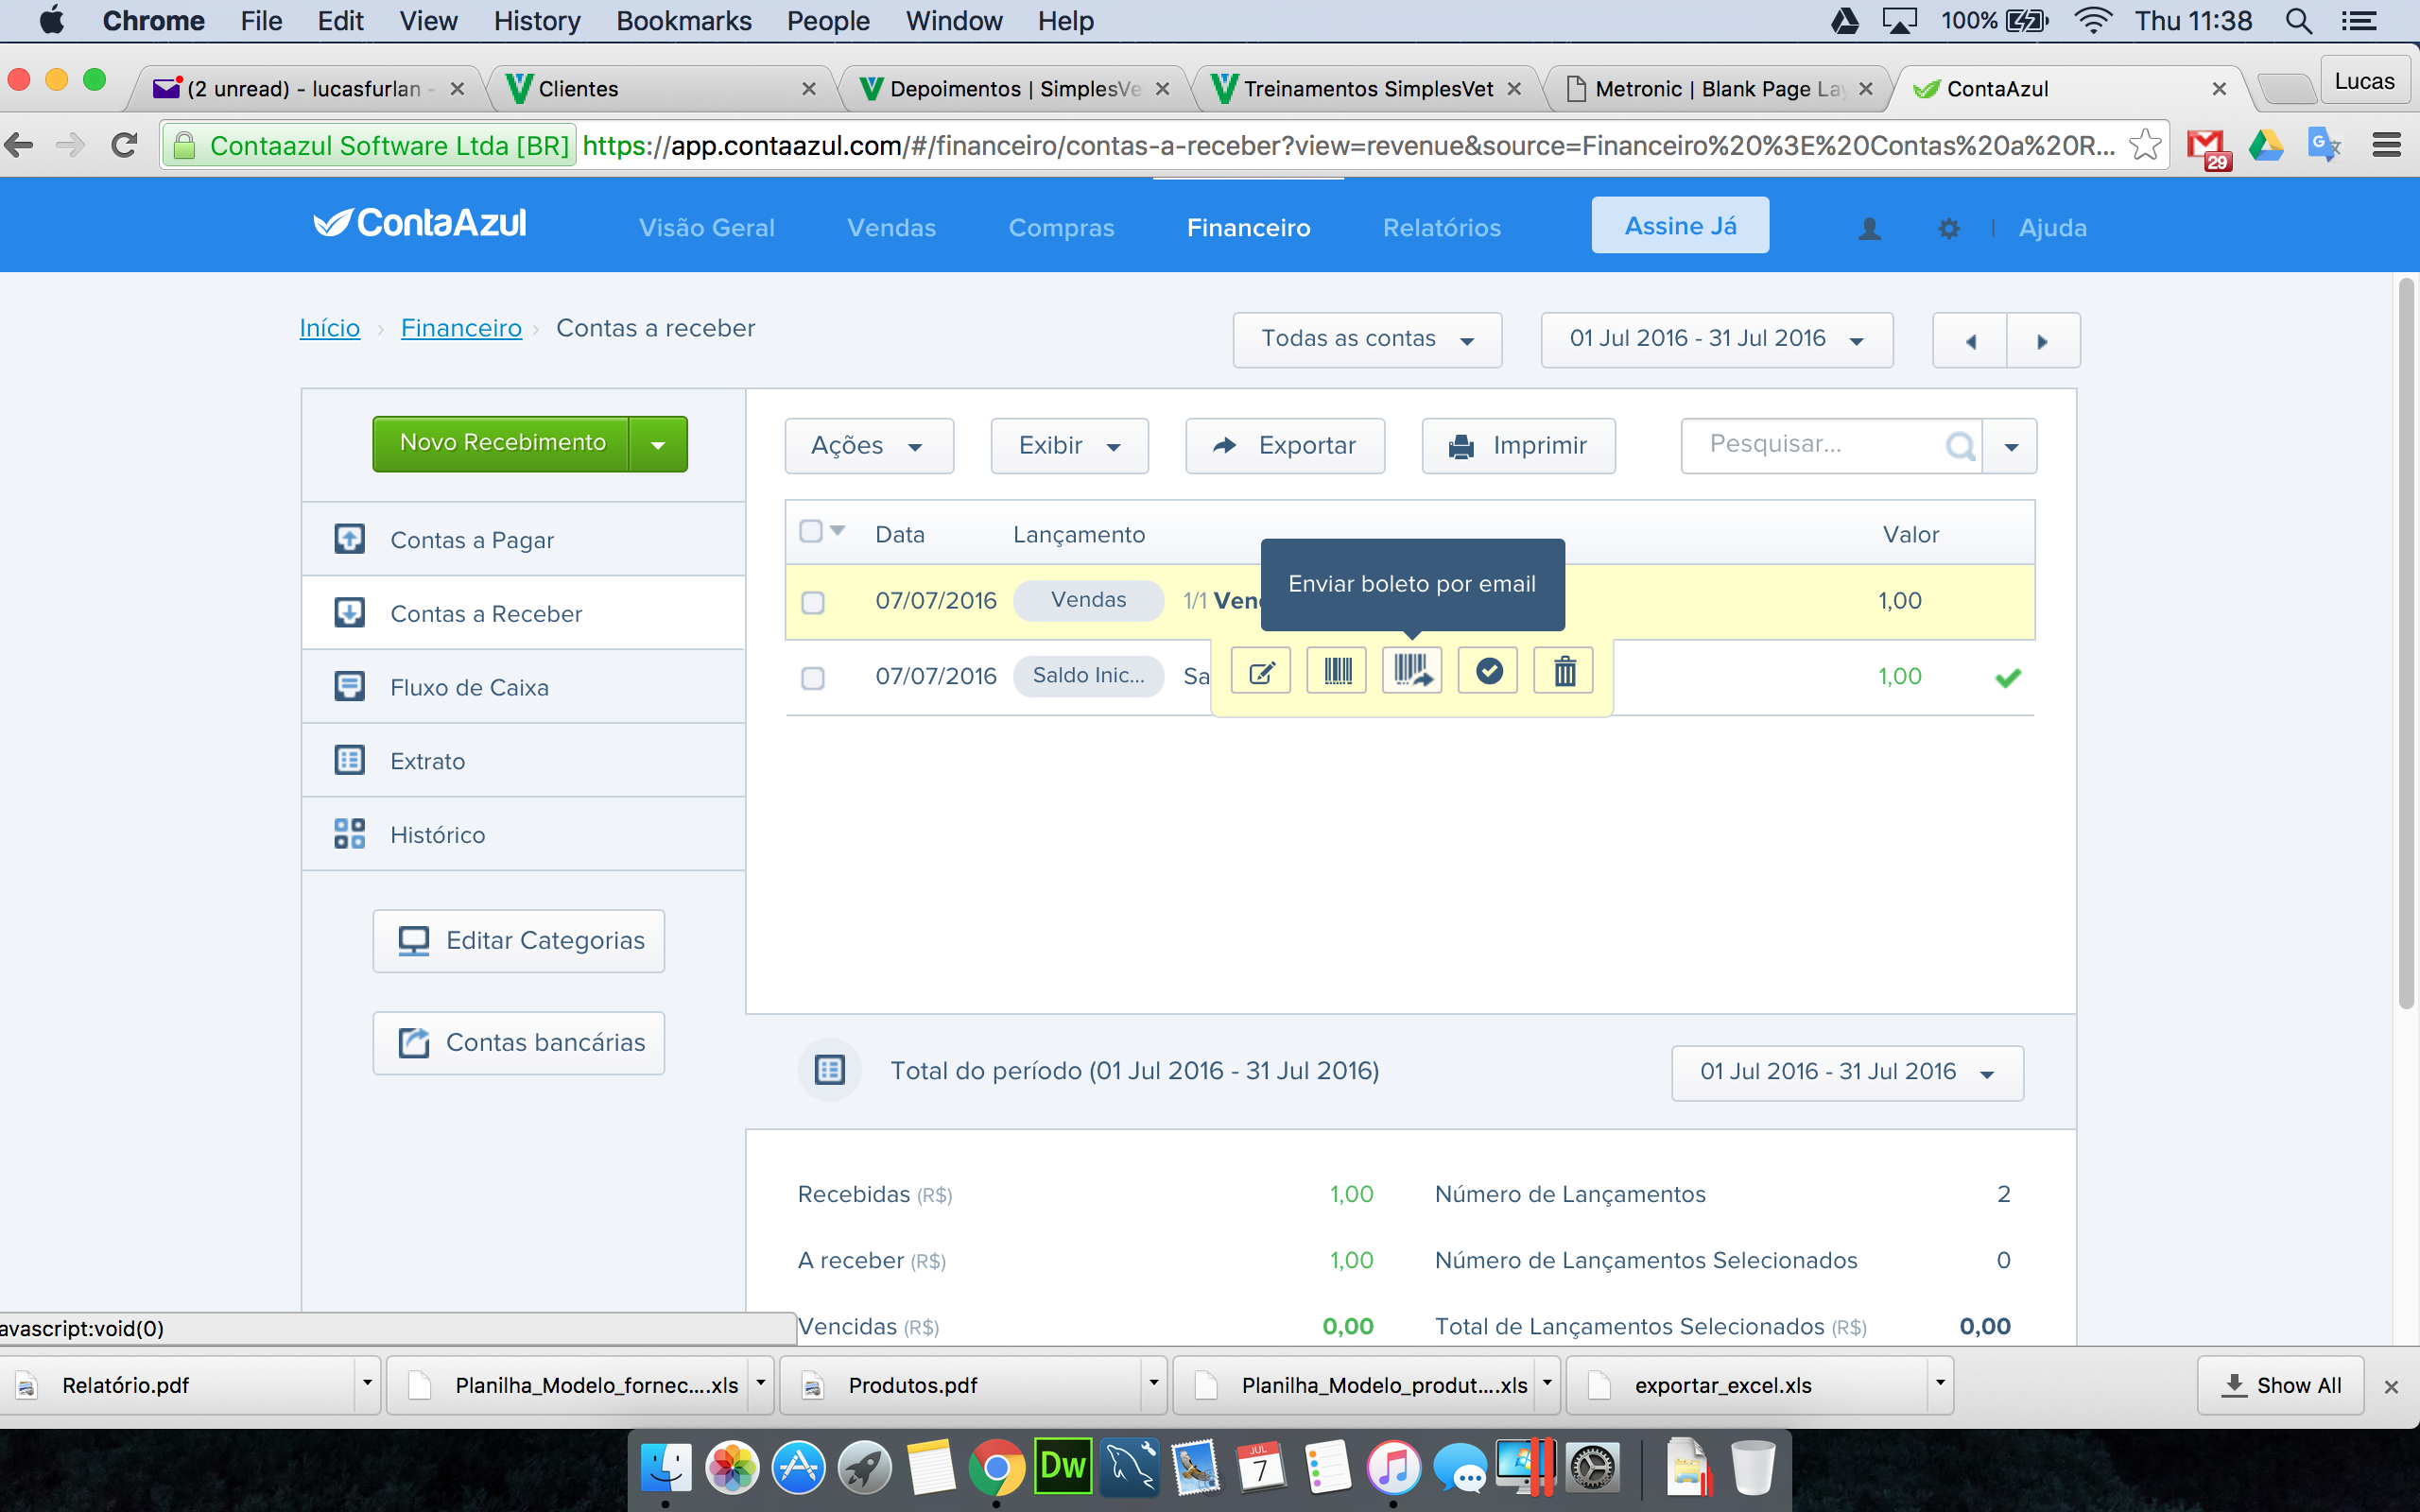Image resolution: width=2420 pixels, height=1512 pixels.
Task: Expand the Todas as contas dropdown
Action: tap(1367, 340)
